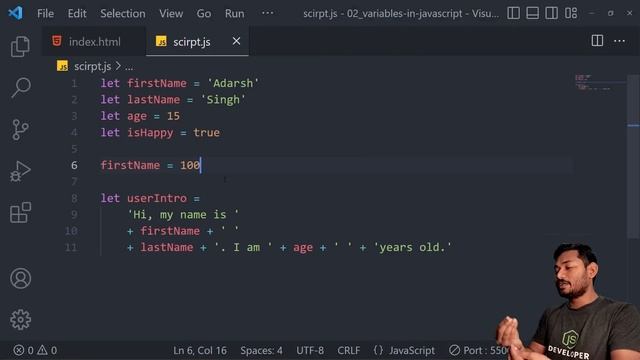Click line number 6 in gutter

click(x=74, y=165)
